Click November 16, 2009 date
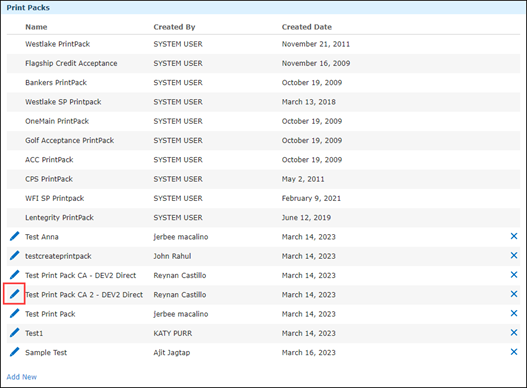The height and width of the screenshot is (388, 527). point(316,63)
